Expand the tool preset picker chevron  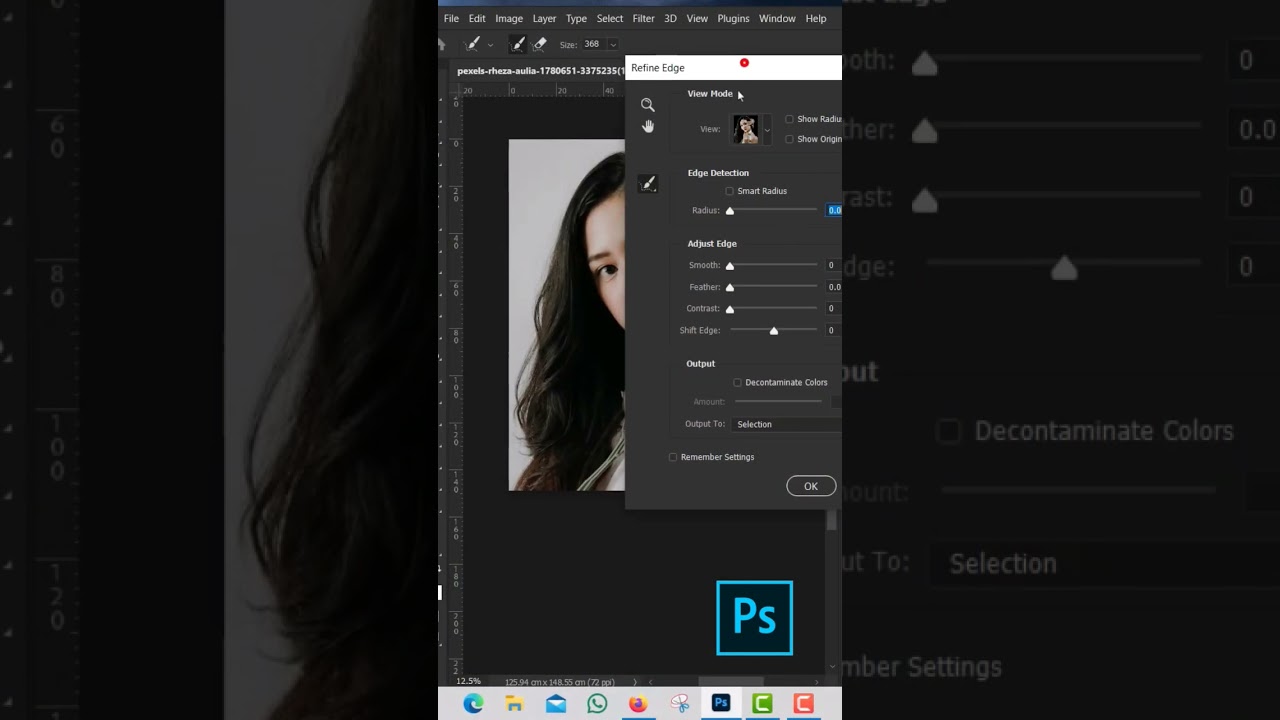click(490, 44)
